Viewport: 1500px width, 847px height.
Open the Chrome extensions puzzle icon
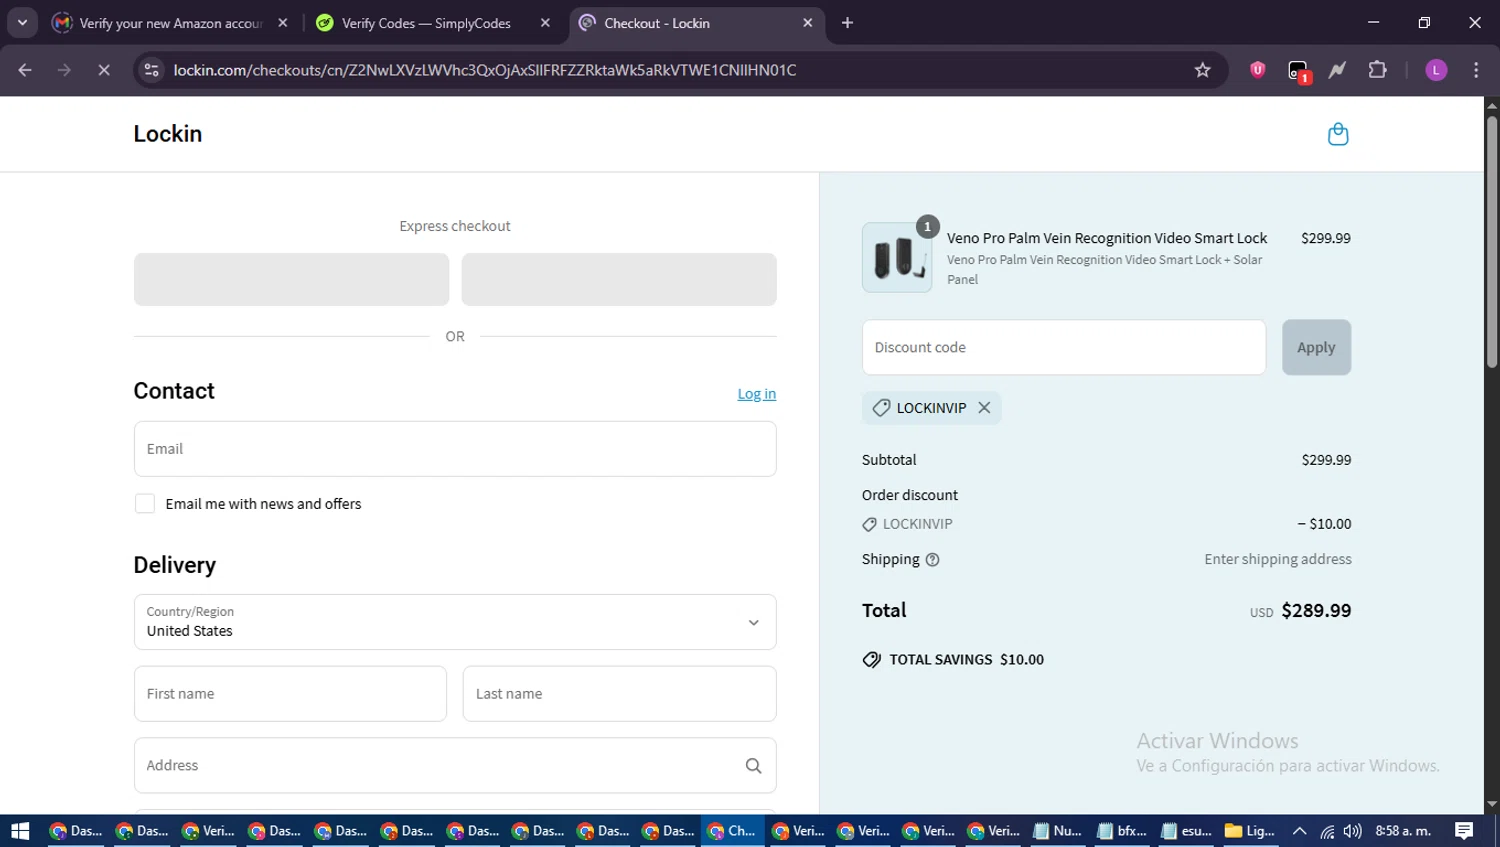click(1377, 70)
